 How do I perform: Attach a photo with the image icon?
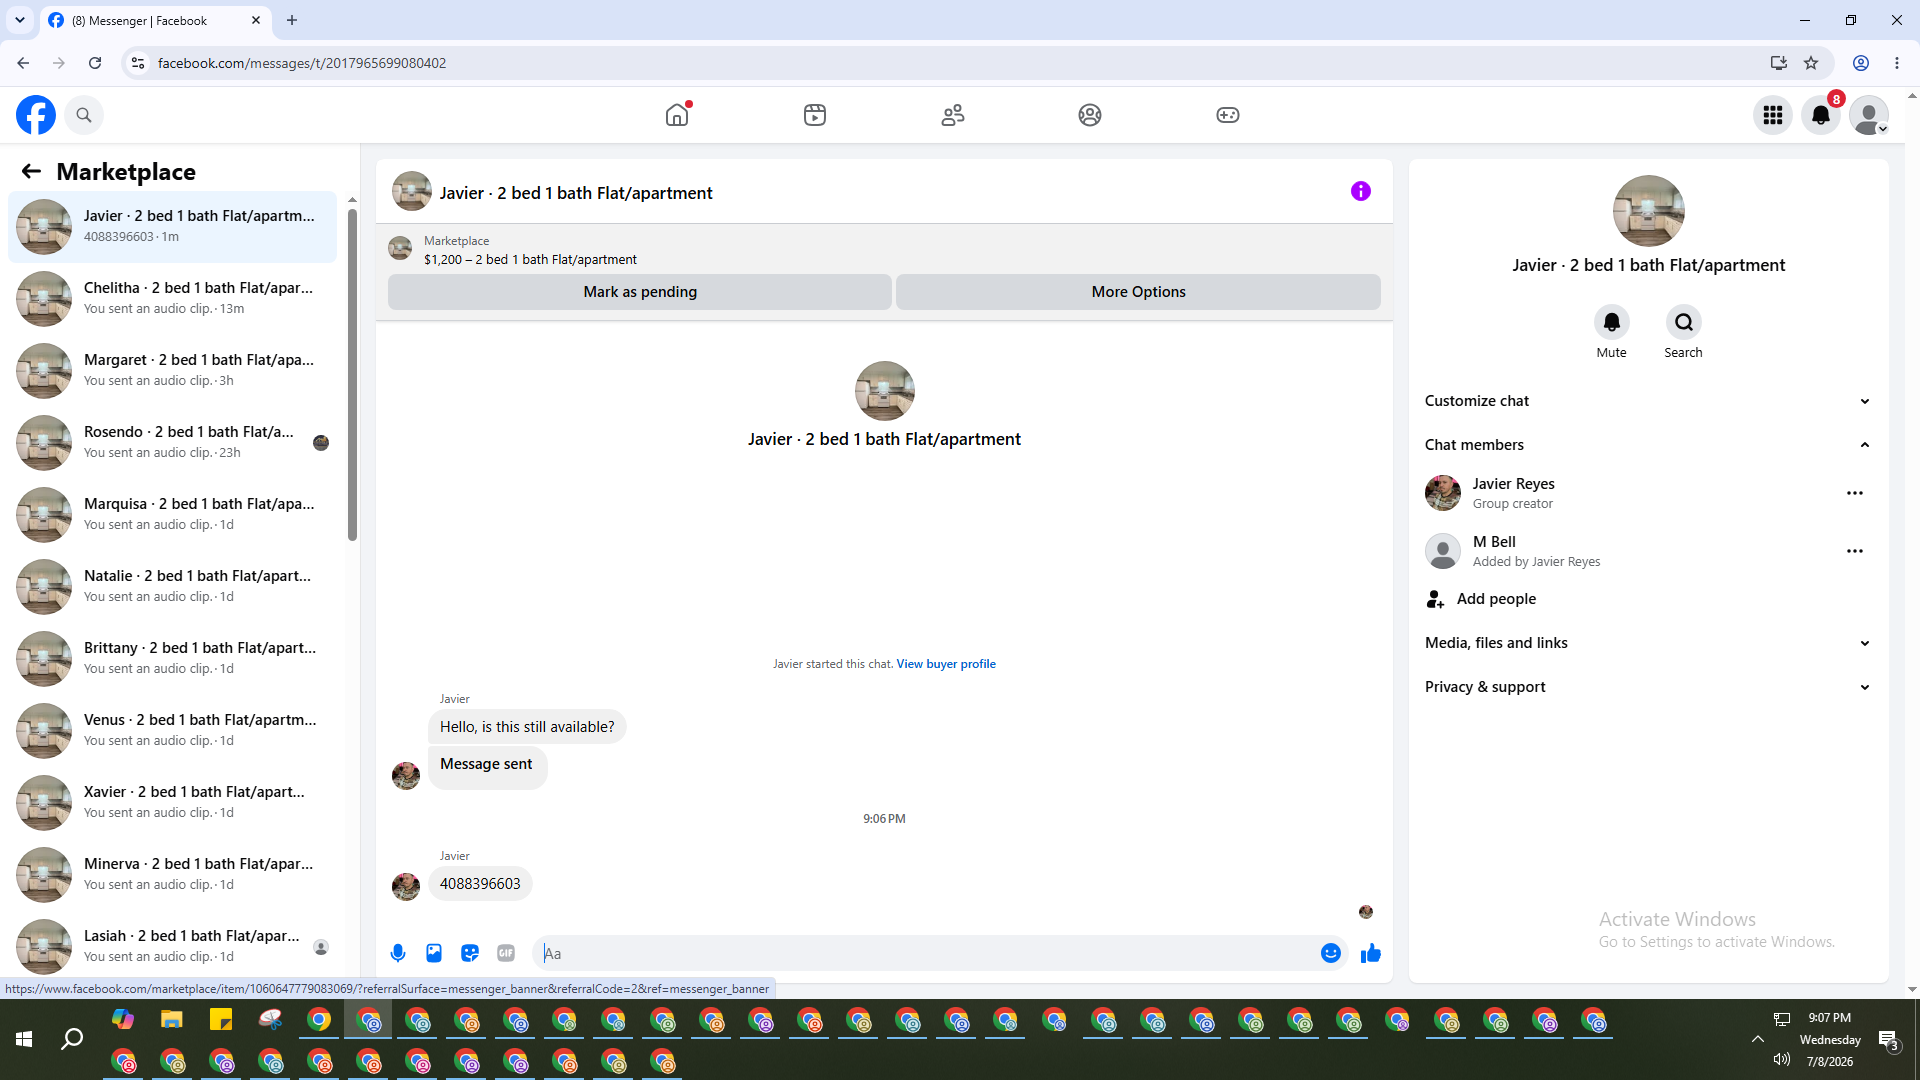point(434,953)
